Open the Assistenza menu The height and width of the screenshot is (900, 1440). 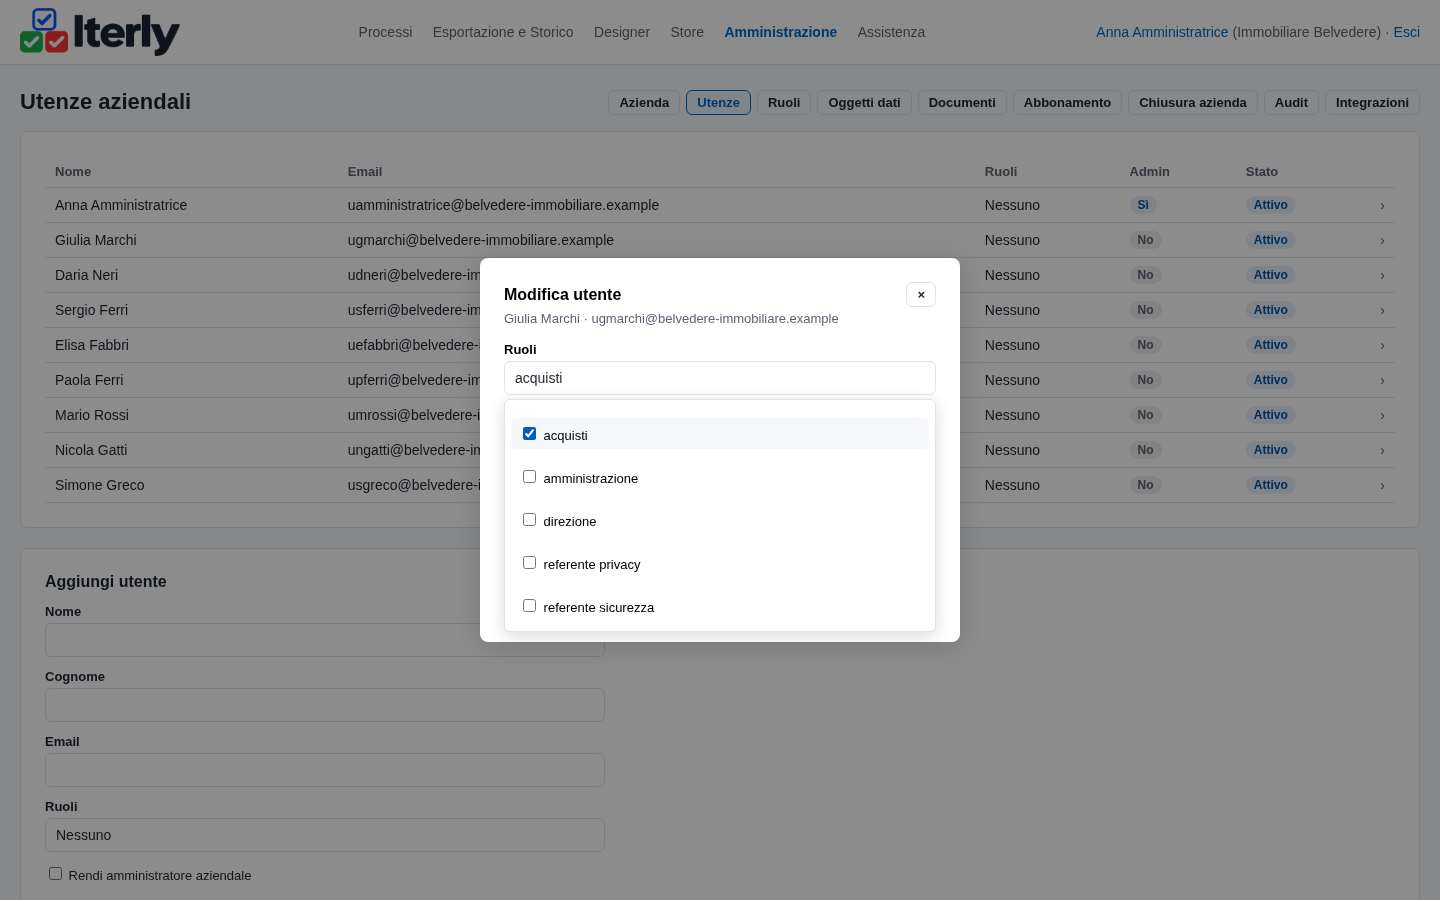(x=891, y=32)
